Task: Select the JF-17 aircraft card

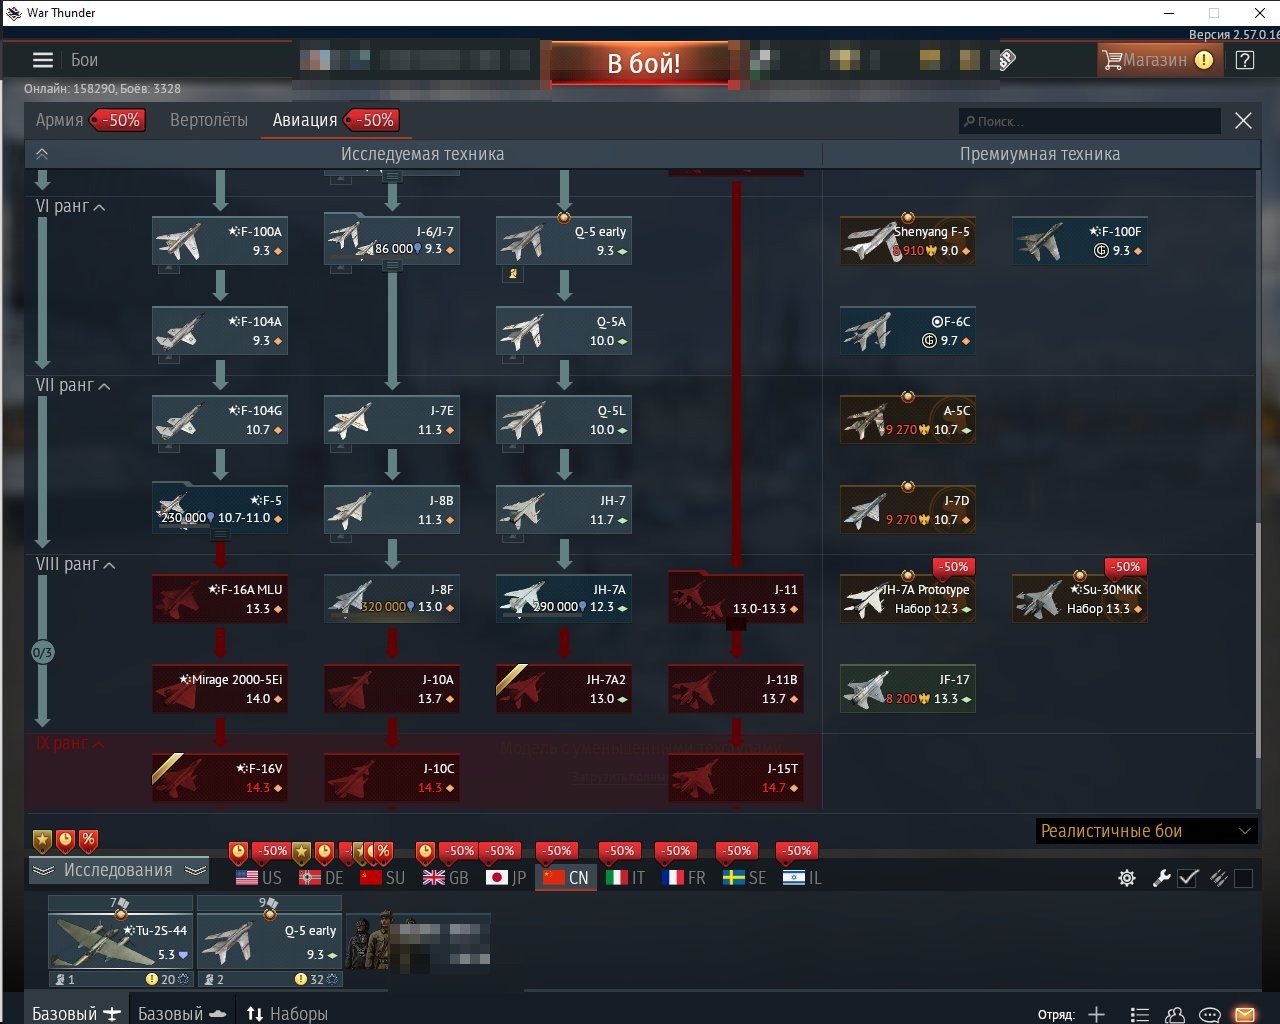Action: click(x=908, y=688)
